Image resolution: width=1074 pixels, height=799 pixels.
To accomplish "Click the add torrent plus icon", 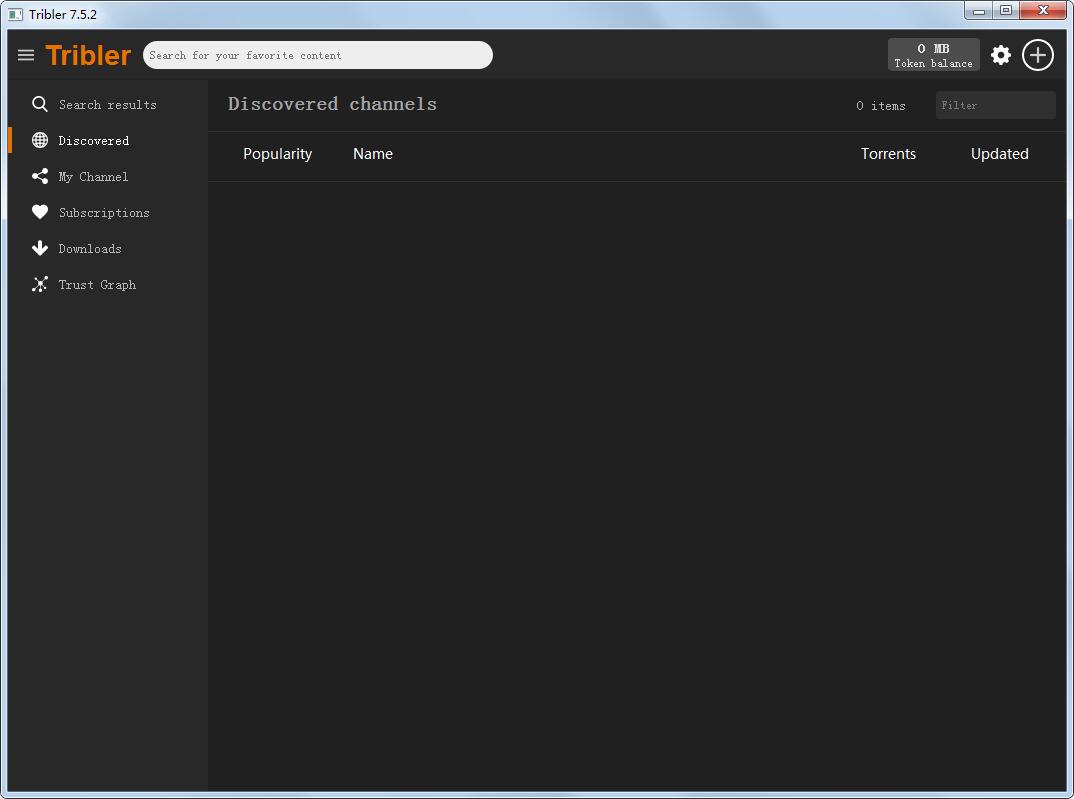I will (x=1038, y=55).
